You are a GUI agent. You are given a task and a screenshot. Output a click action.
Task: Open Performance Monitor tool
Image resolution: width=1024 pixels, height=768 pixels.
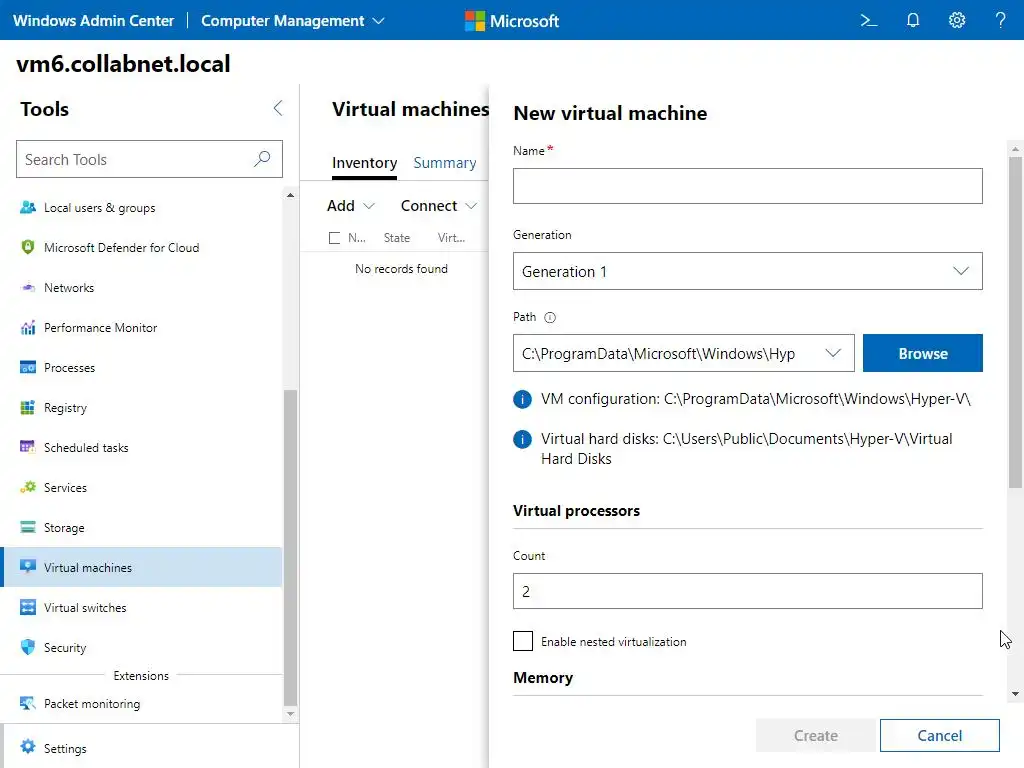[100, 328]
